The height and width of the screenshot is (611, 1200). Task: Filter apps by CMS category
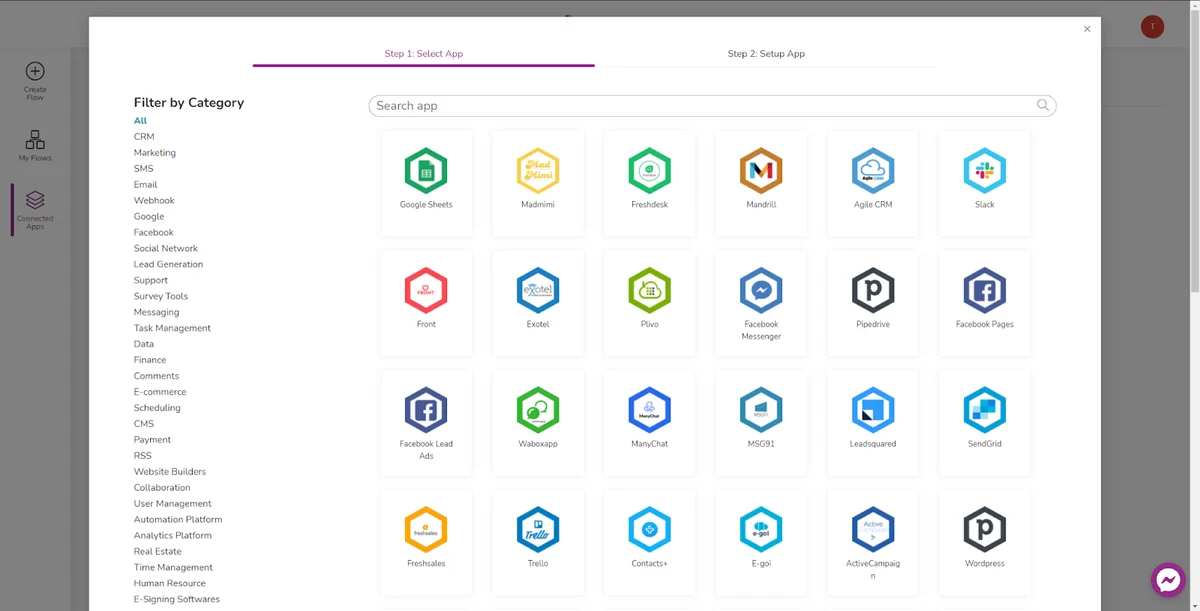coord(144,424)
